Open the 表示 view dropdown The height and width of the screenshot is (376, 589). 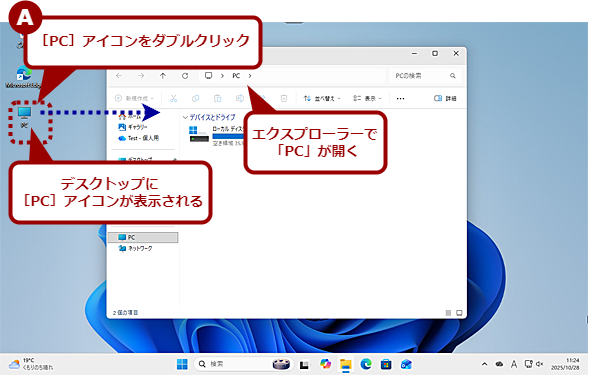click(367, 98)
